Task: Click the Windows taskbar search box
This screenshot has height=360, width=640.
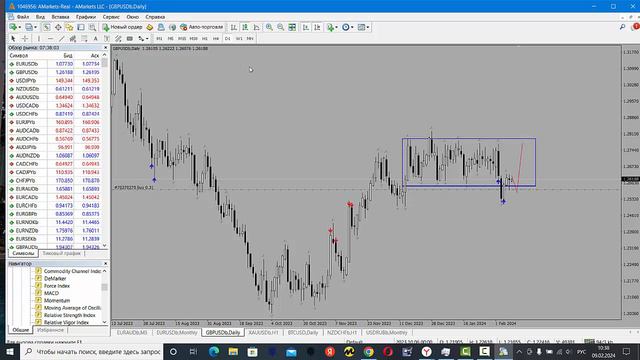Action: coord(92,351)
